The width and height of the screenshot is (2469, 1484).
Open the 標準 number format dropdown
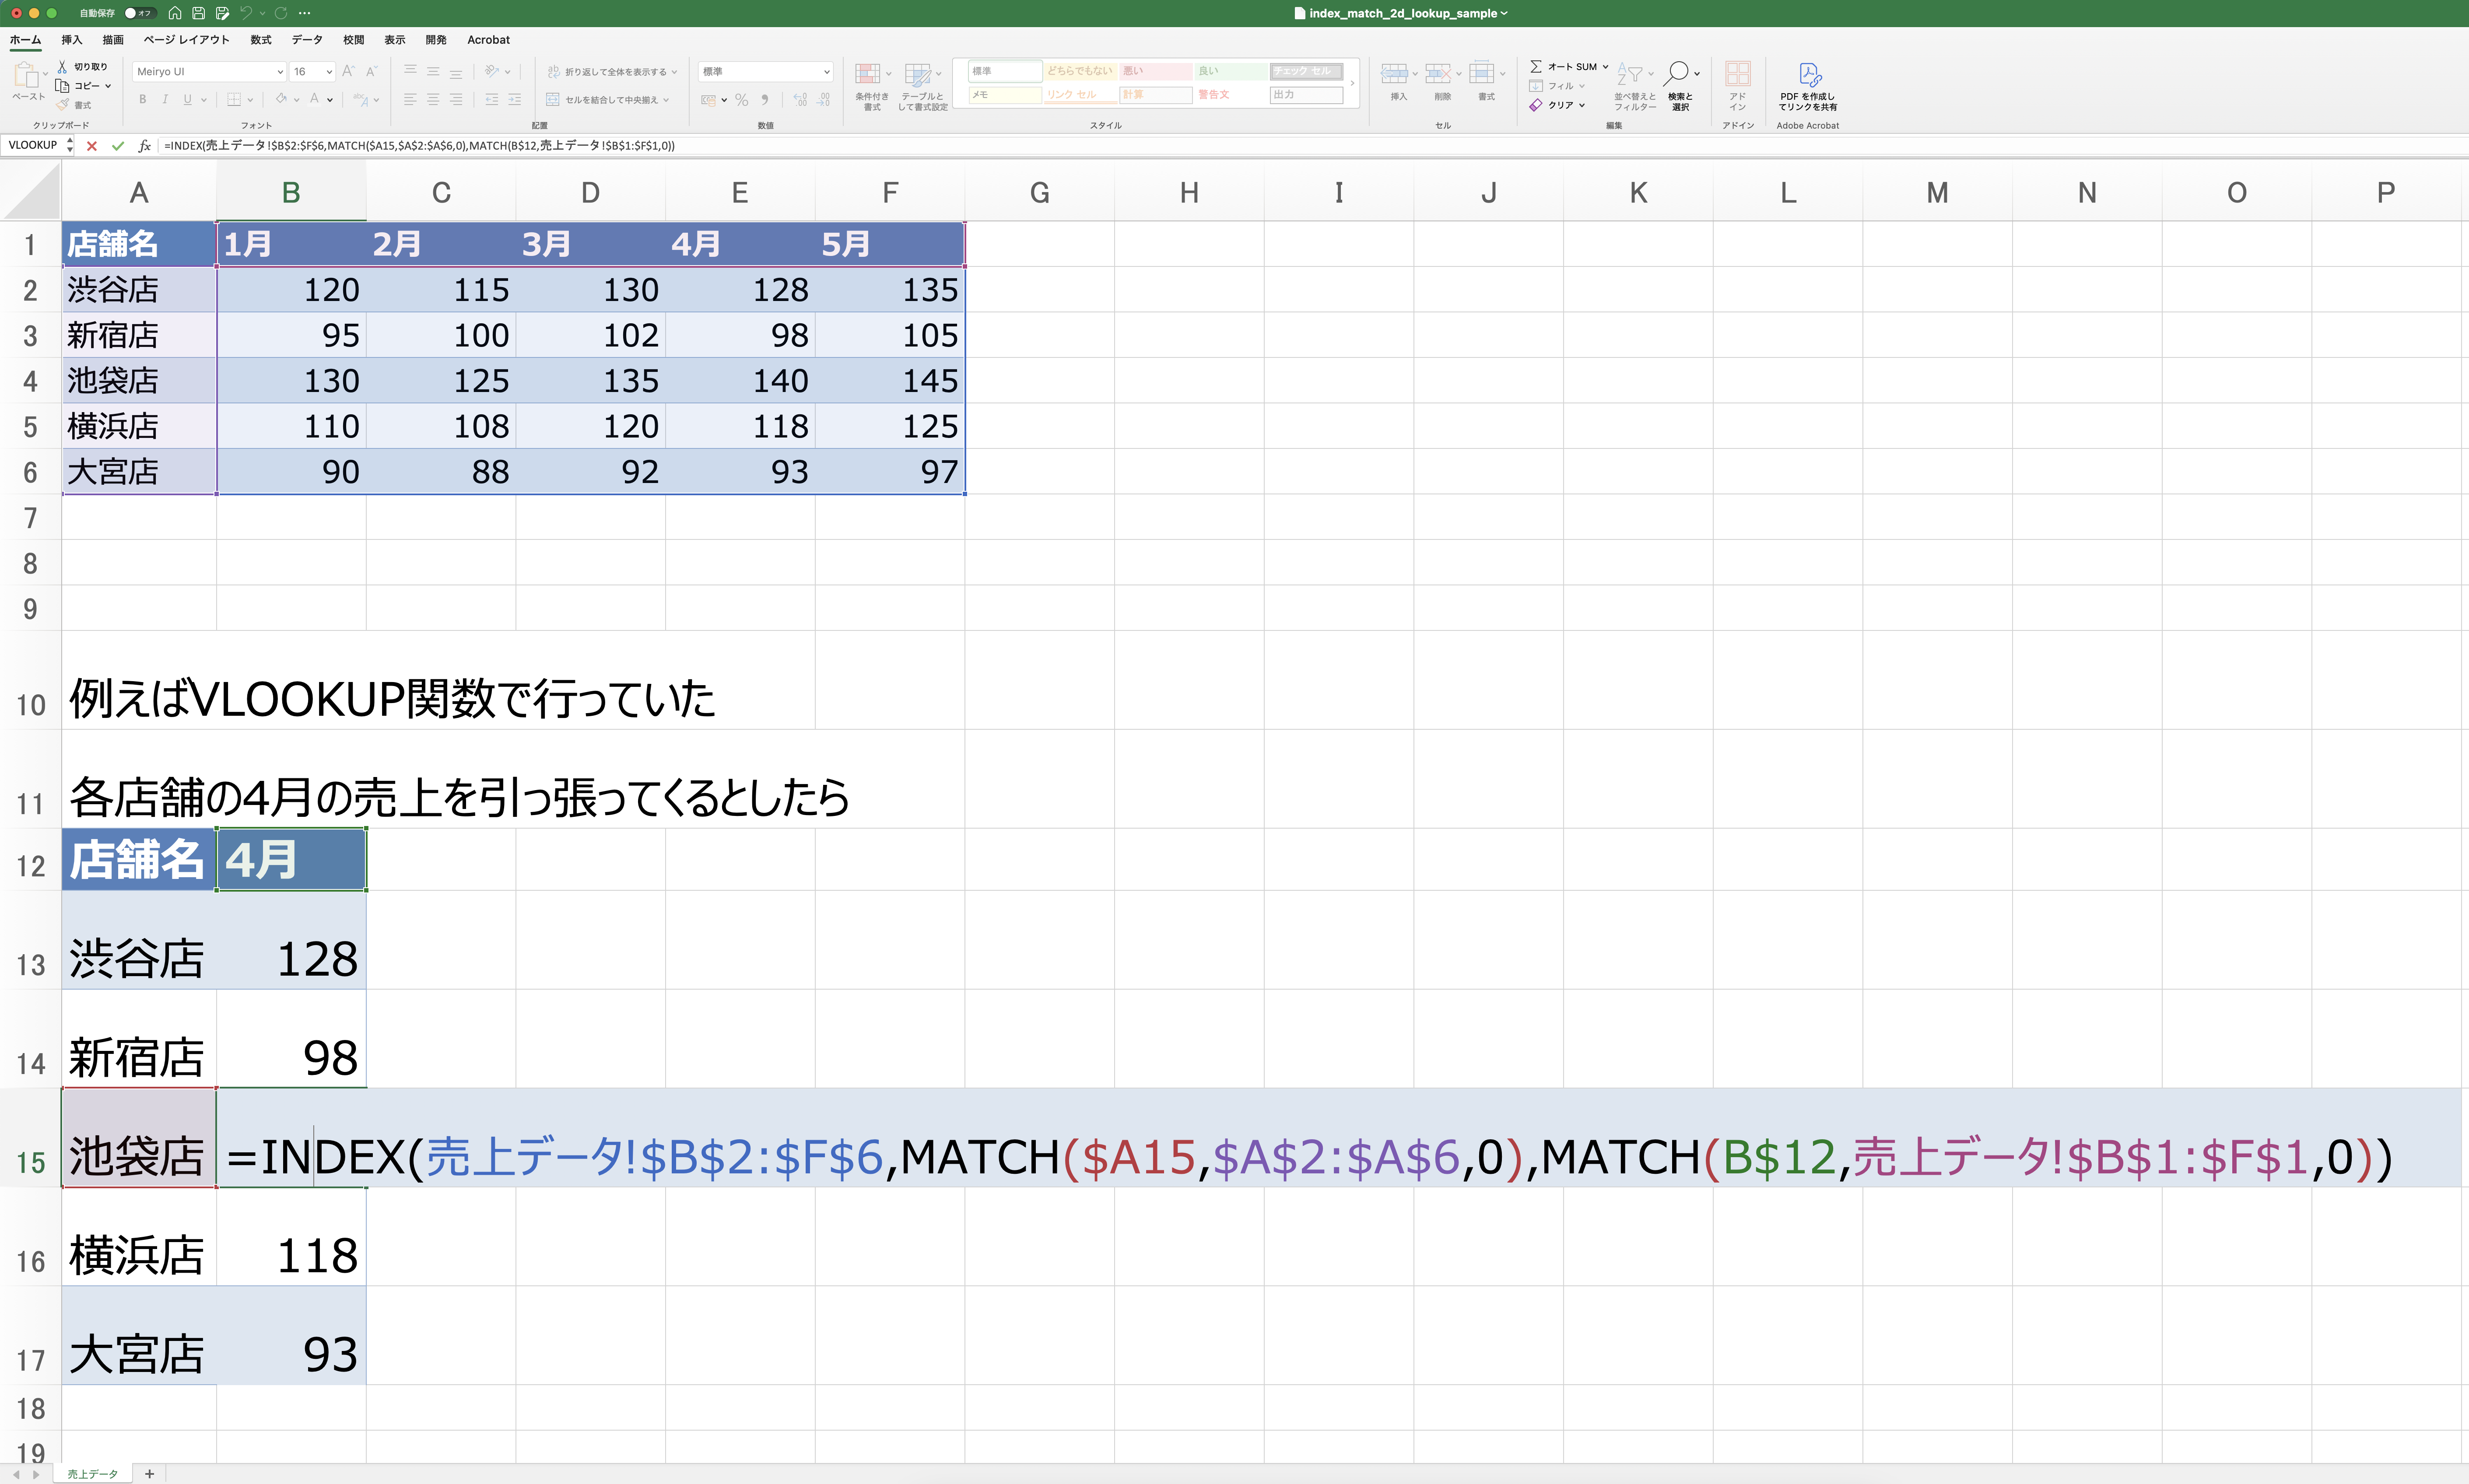click(826, 72)
